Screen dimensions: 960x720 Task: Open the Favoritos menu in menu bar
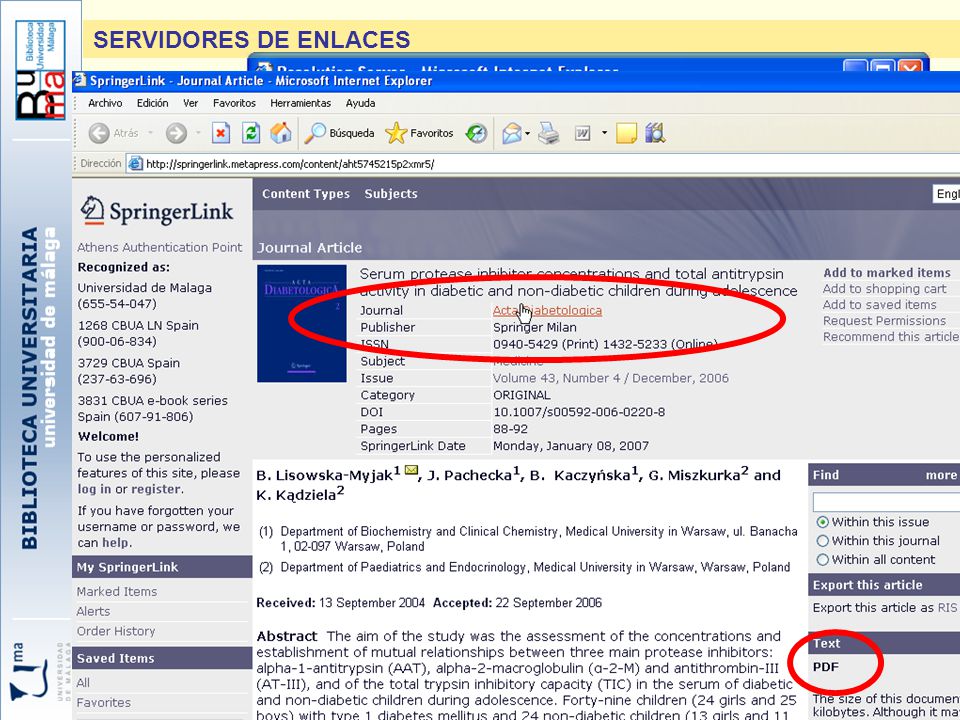[234, 103]
